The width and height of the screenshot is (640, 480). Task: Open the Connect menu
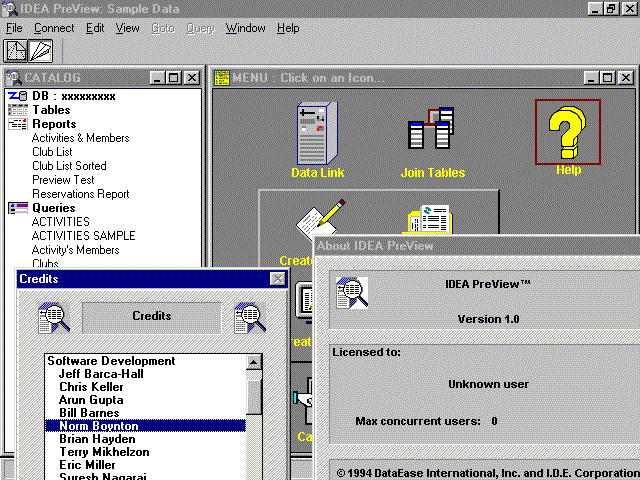click(x=54, y=28)
